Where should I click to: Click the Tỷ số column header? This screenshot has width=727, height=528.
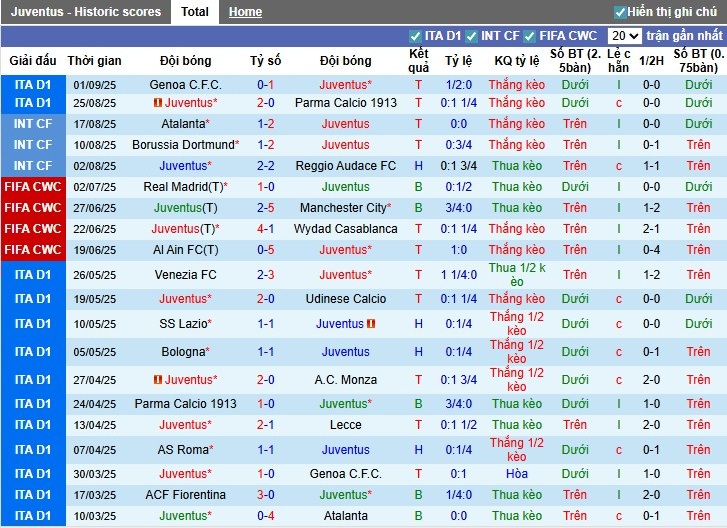pos(265,61)
